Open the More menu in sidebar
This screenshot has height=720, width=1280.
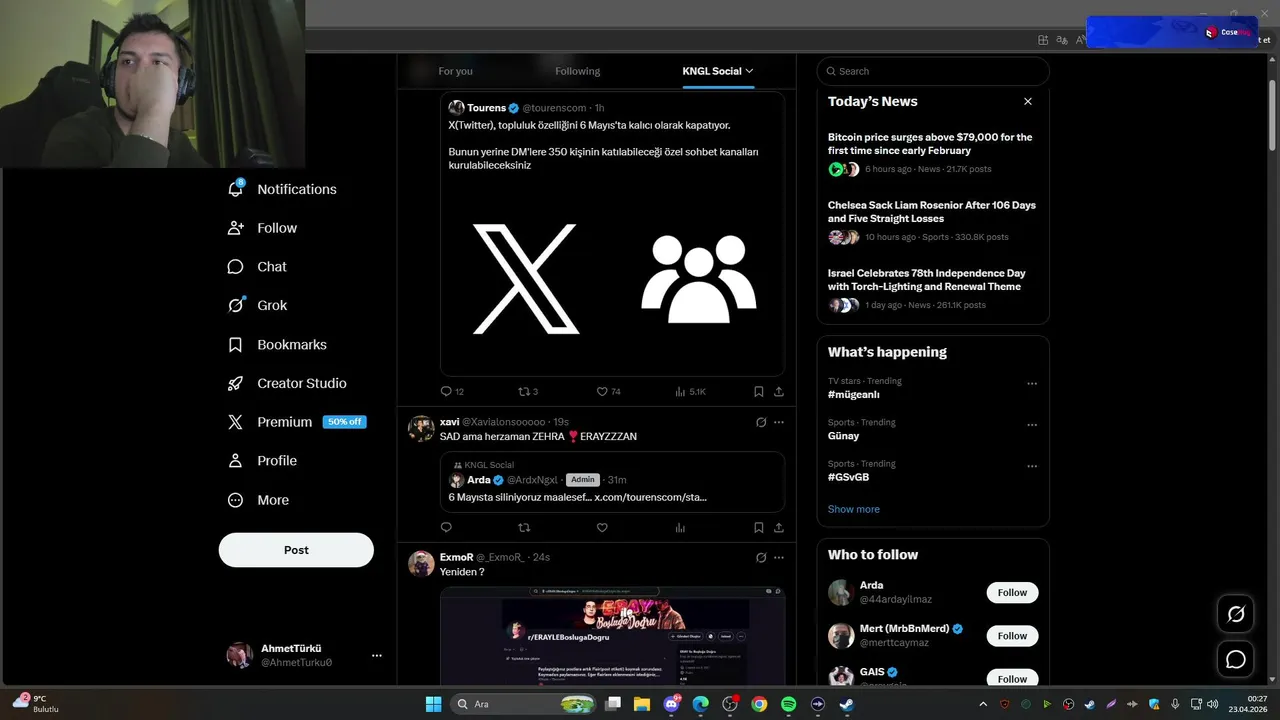coord(259,500)
